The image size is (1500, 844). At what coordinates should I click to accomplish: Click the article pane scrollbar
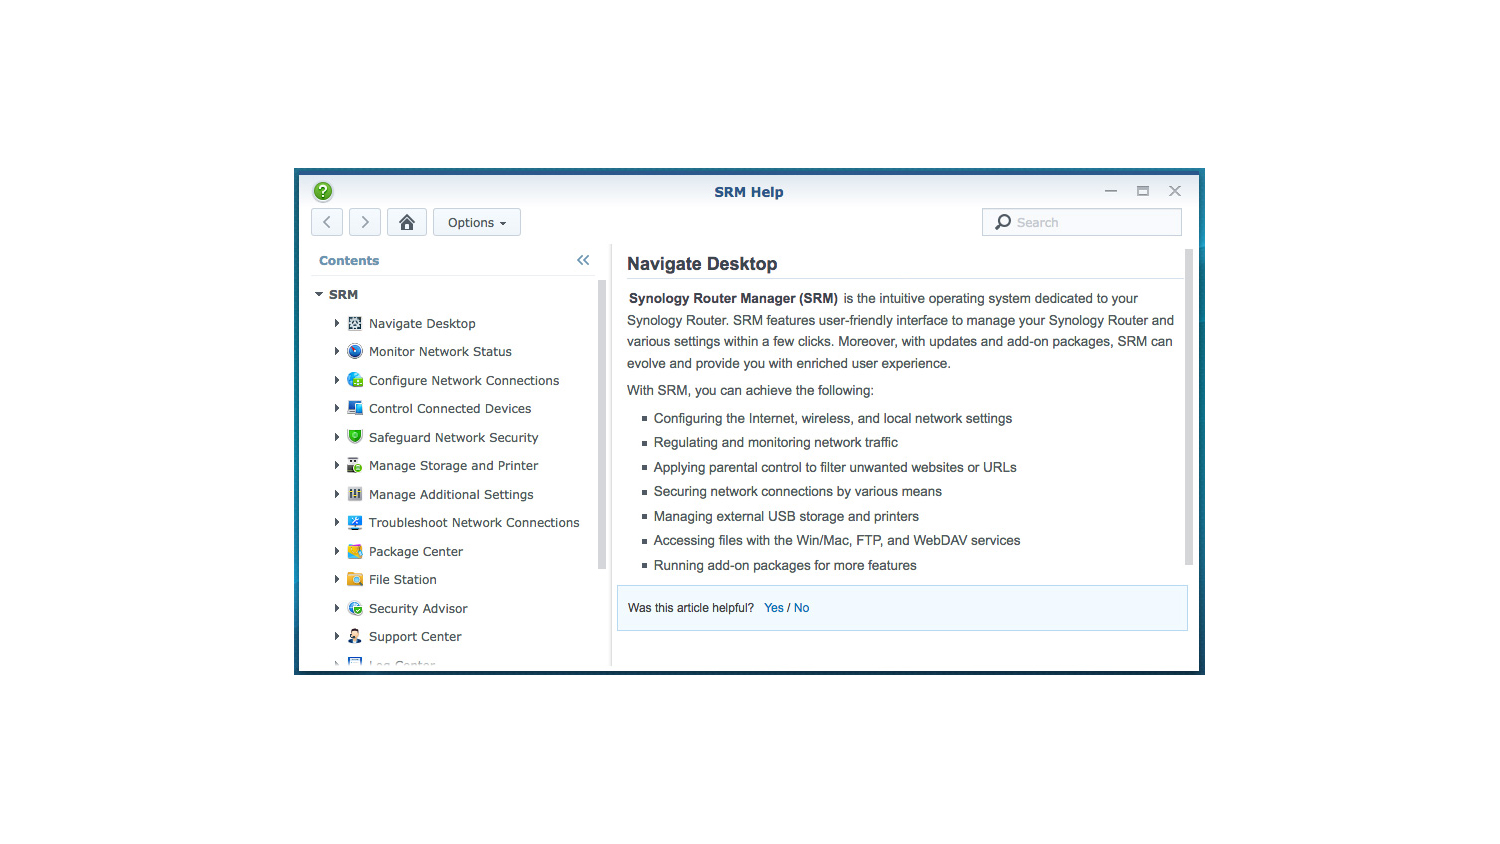1189,407
